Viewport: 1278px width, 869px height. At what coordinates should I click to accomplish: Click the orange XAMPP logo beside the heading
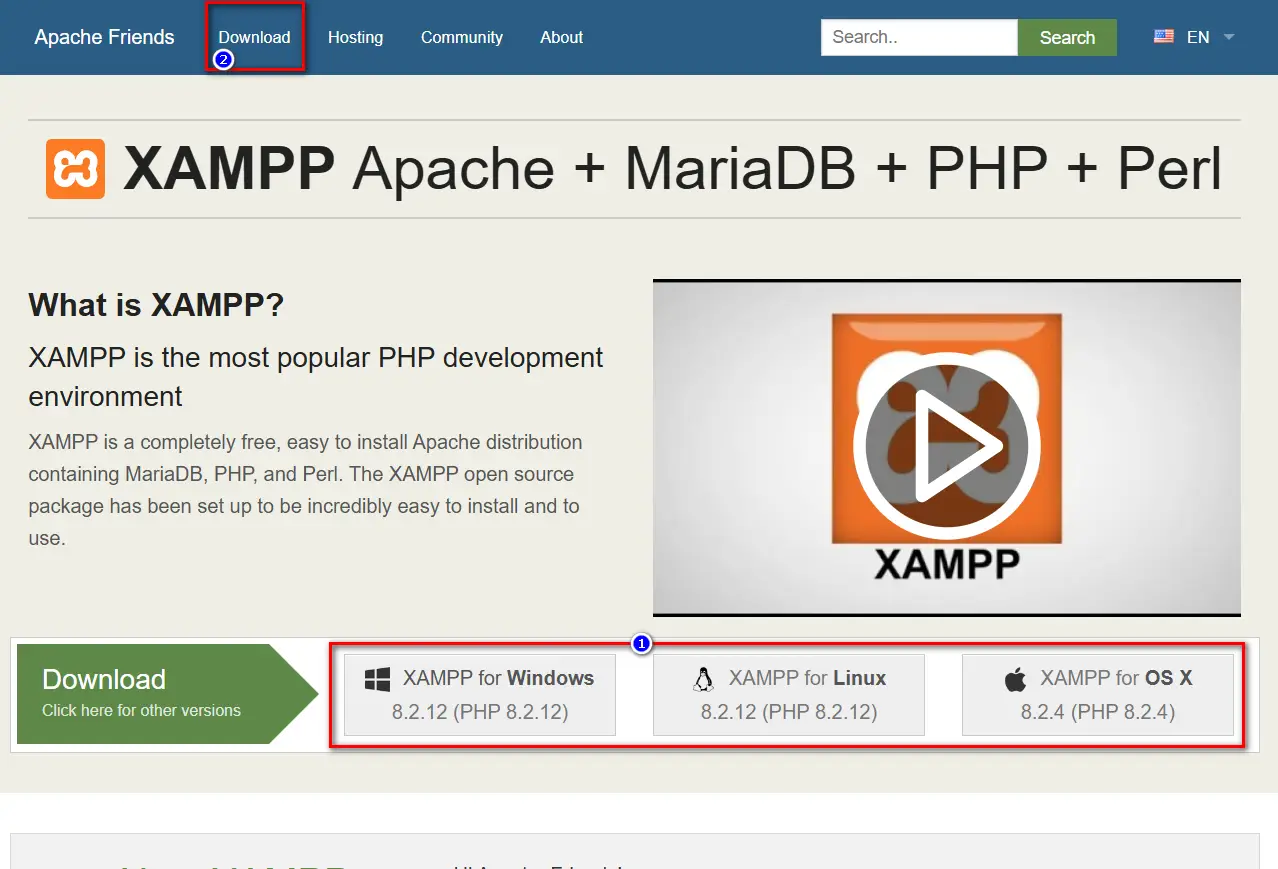[x=75, y=169]
